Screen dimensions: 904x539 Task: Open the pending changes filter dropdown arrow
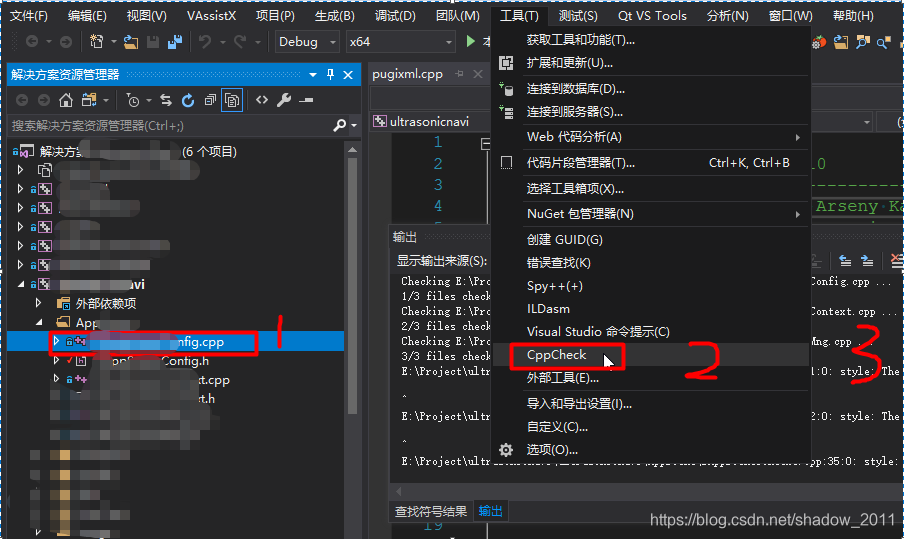[x=149, y=100]
